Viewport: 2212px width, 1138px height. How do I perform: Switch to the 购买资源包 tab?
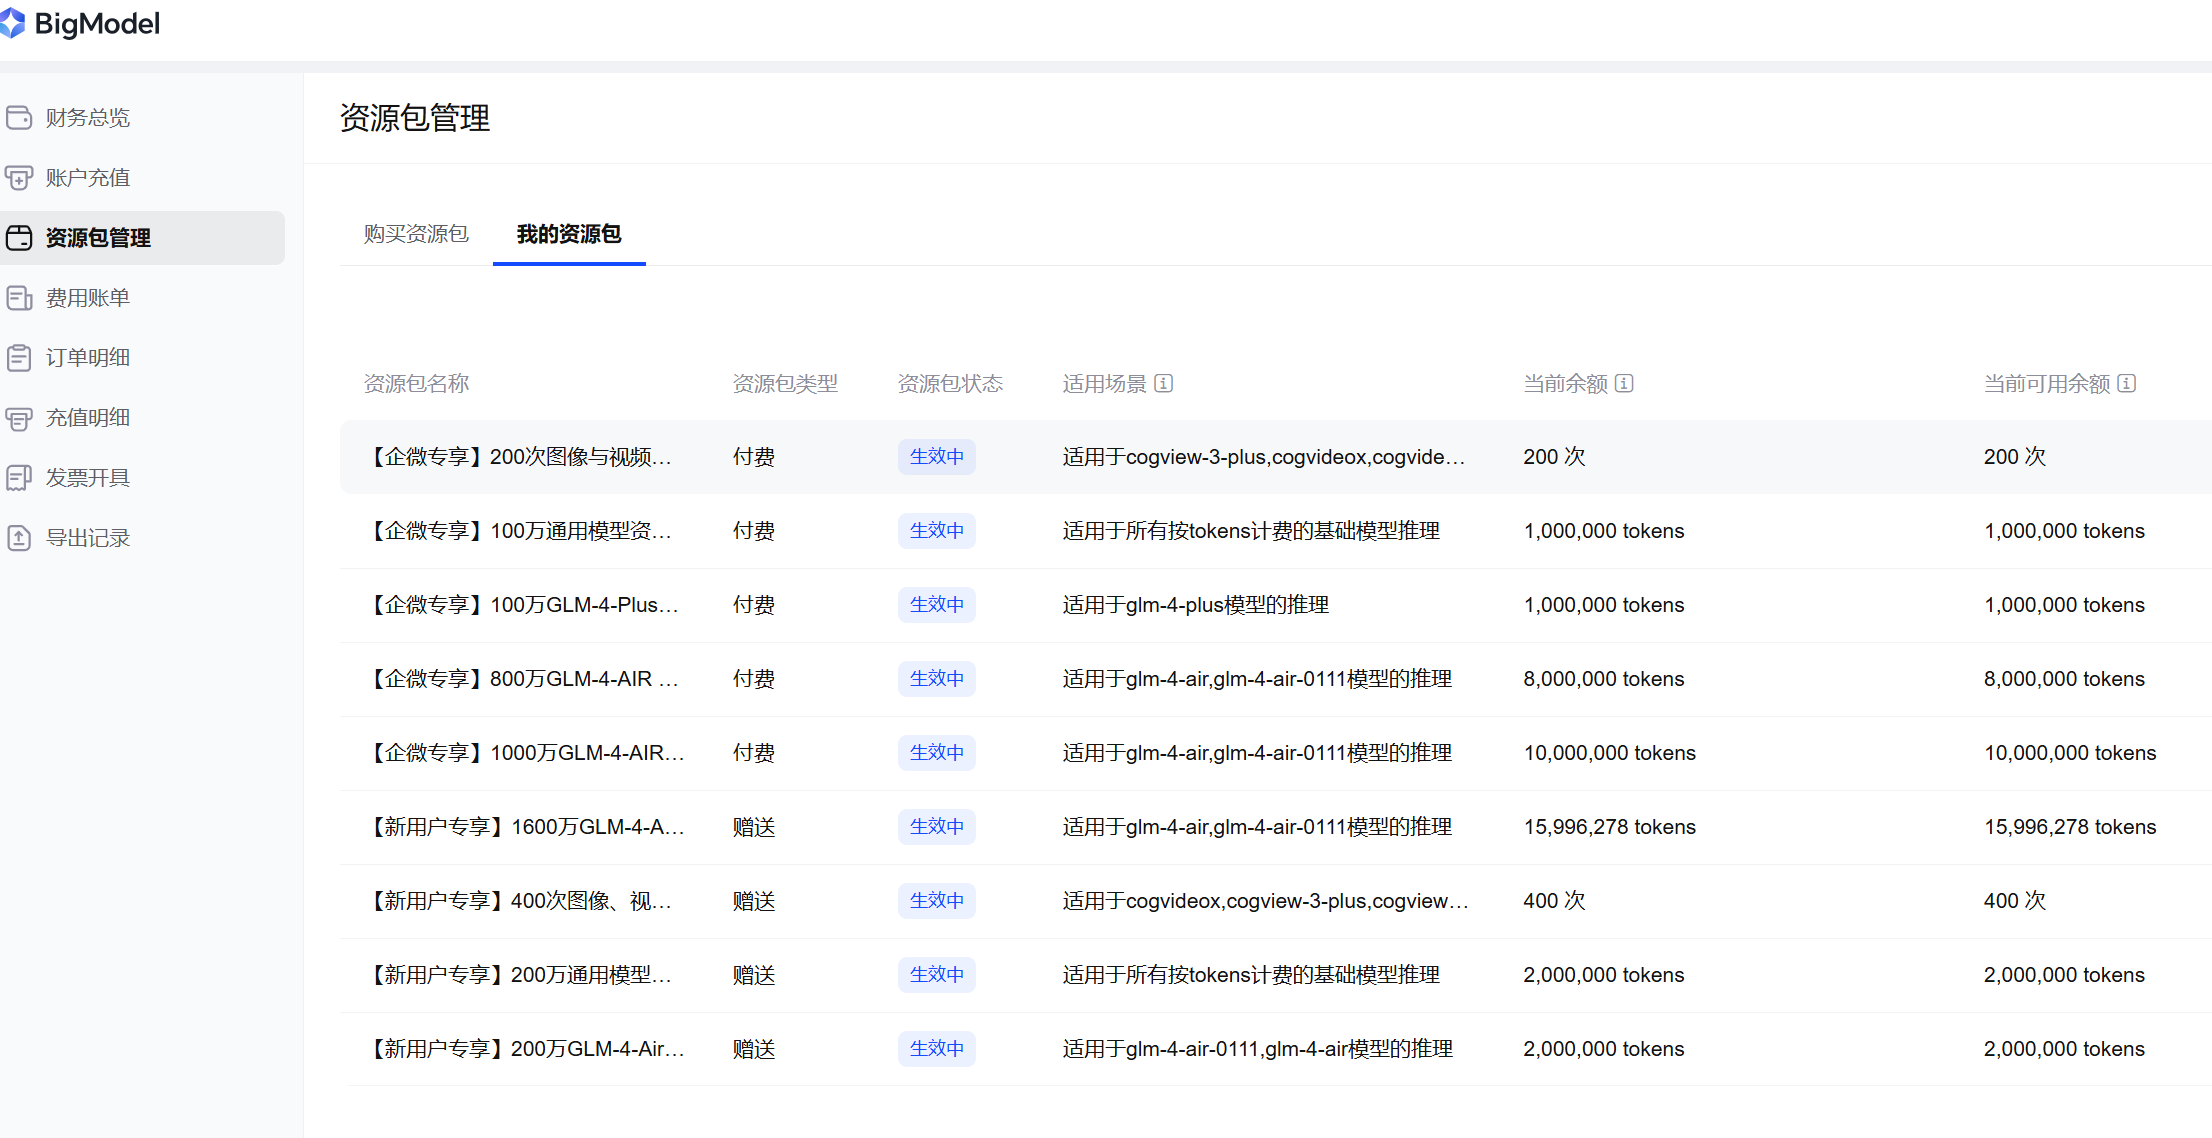(416, 234)
